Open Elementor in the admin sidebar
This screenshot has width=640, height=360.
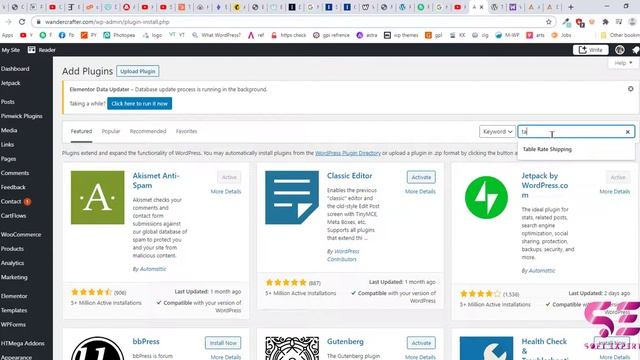coord(14,296)
